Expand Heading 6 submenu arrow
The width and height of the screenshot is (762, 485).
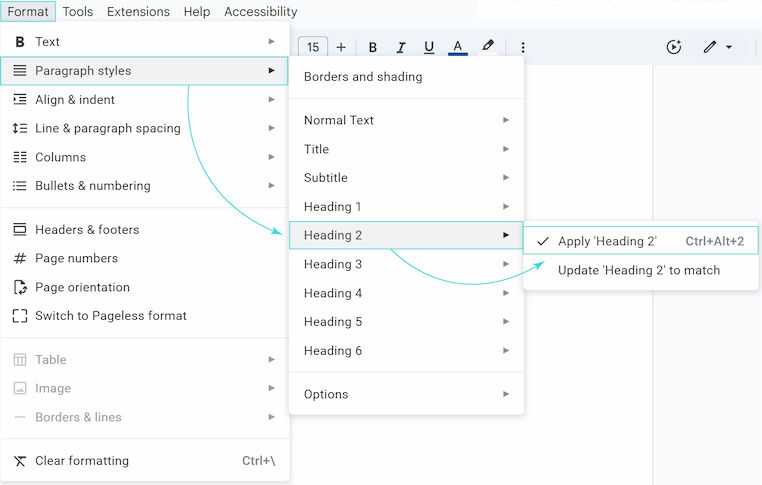pyautogui.click(x=506, y=350)
